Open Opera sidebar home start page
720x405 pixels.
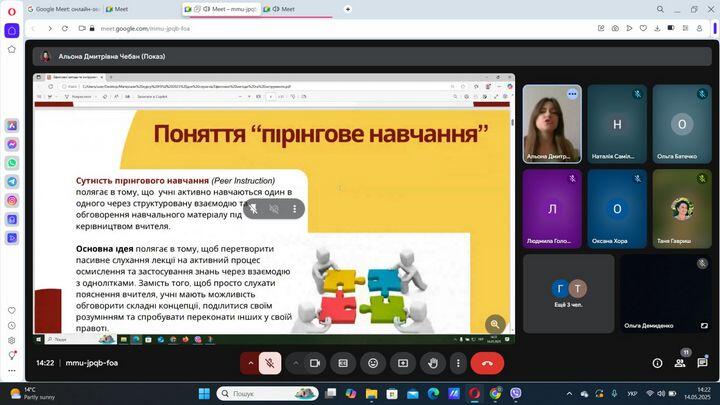pos(11,31)
